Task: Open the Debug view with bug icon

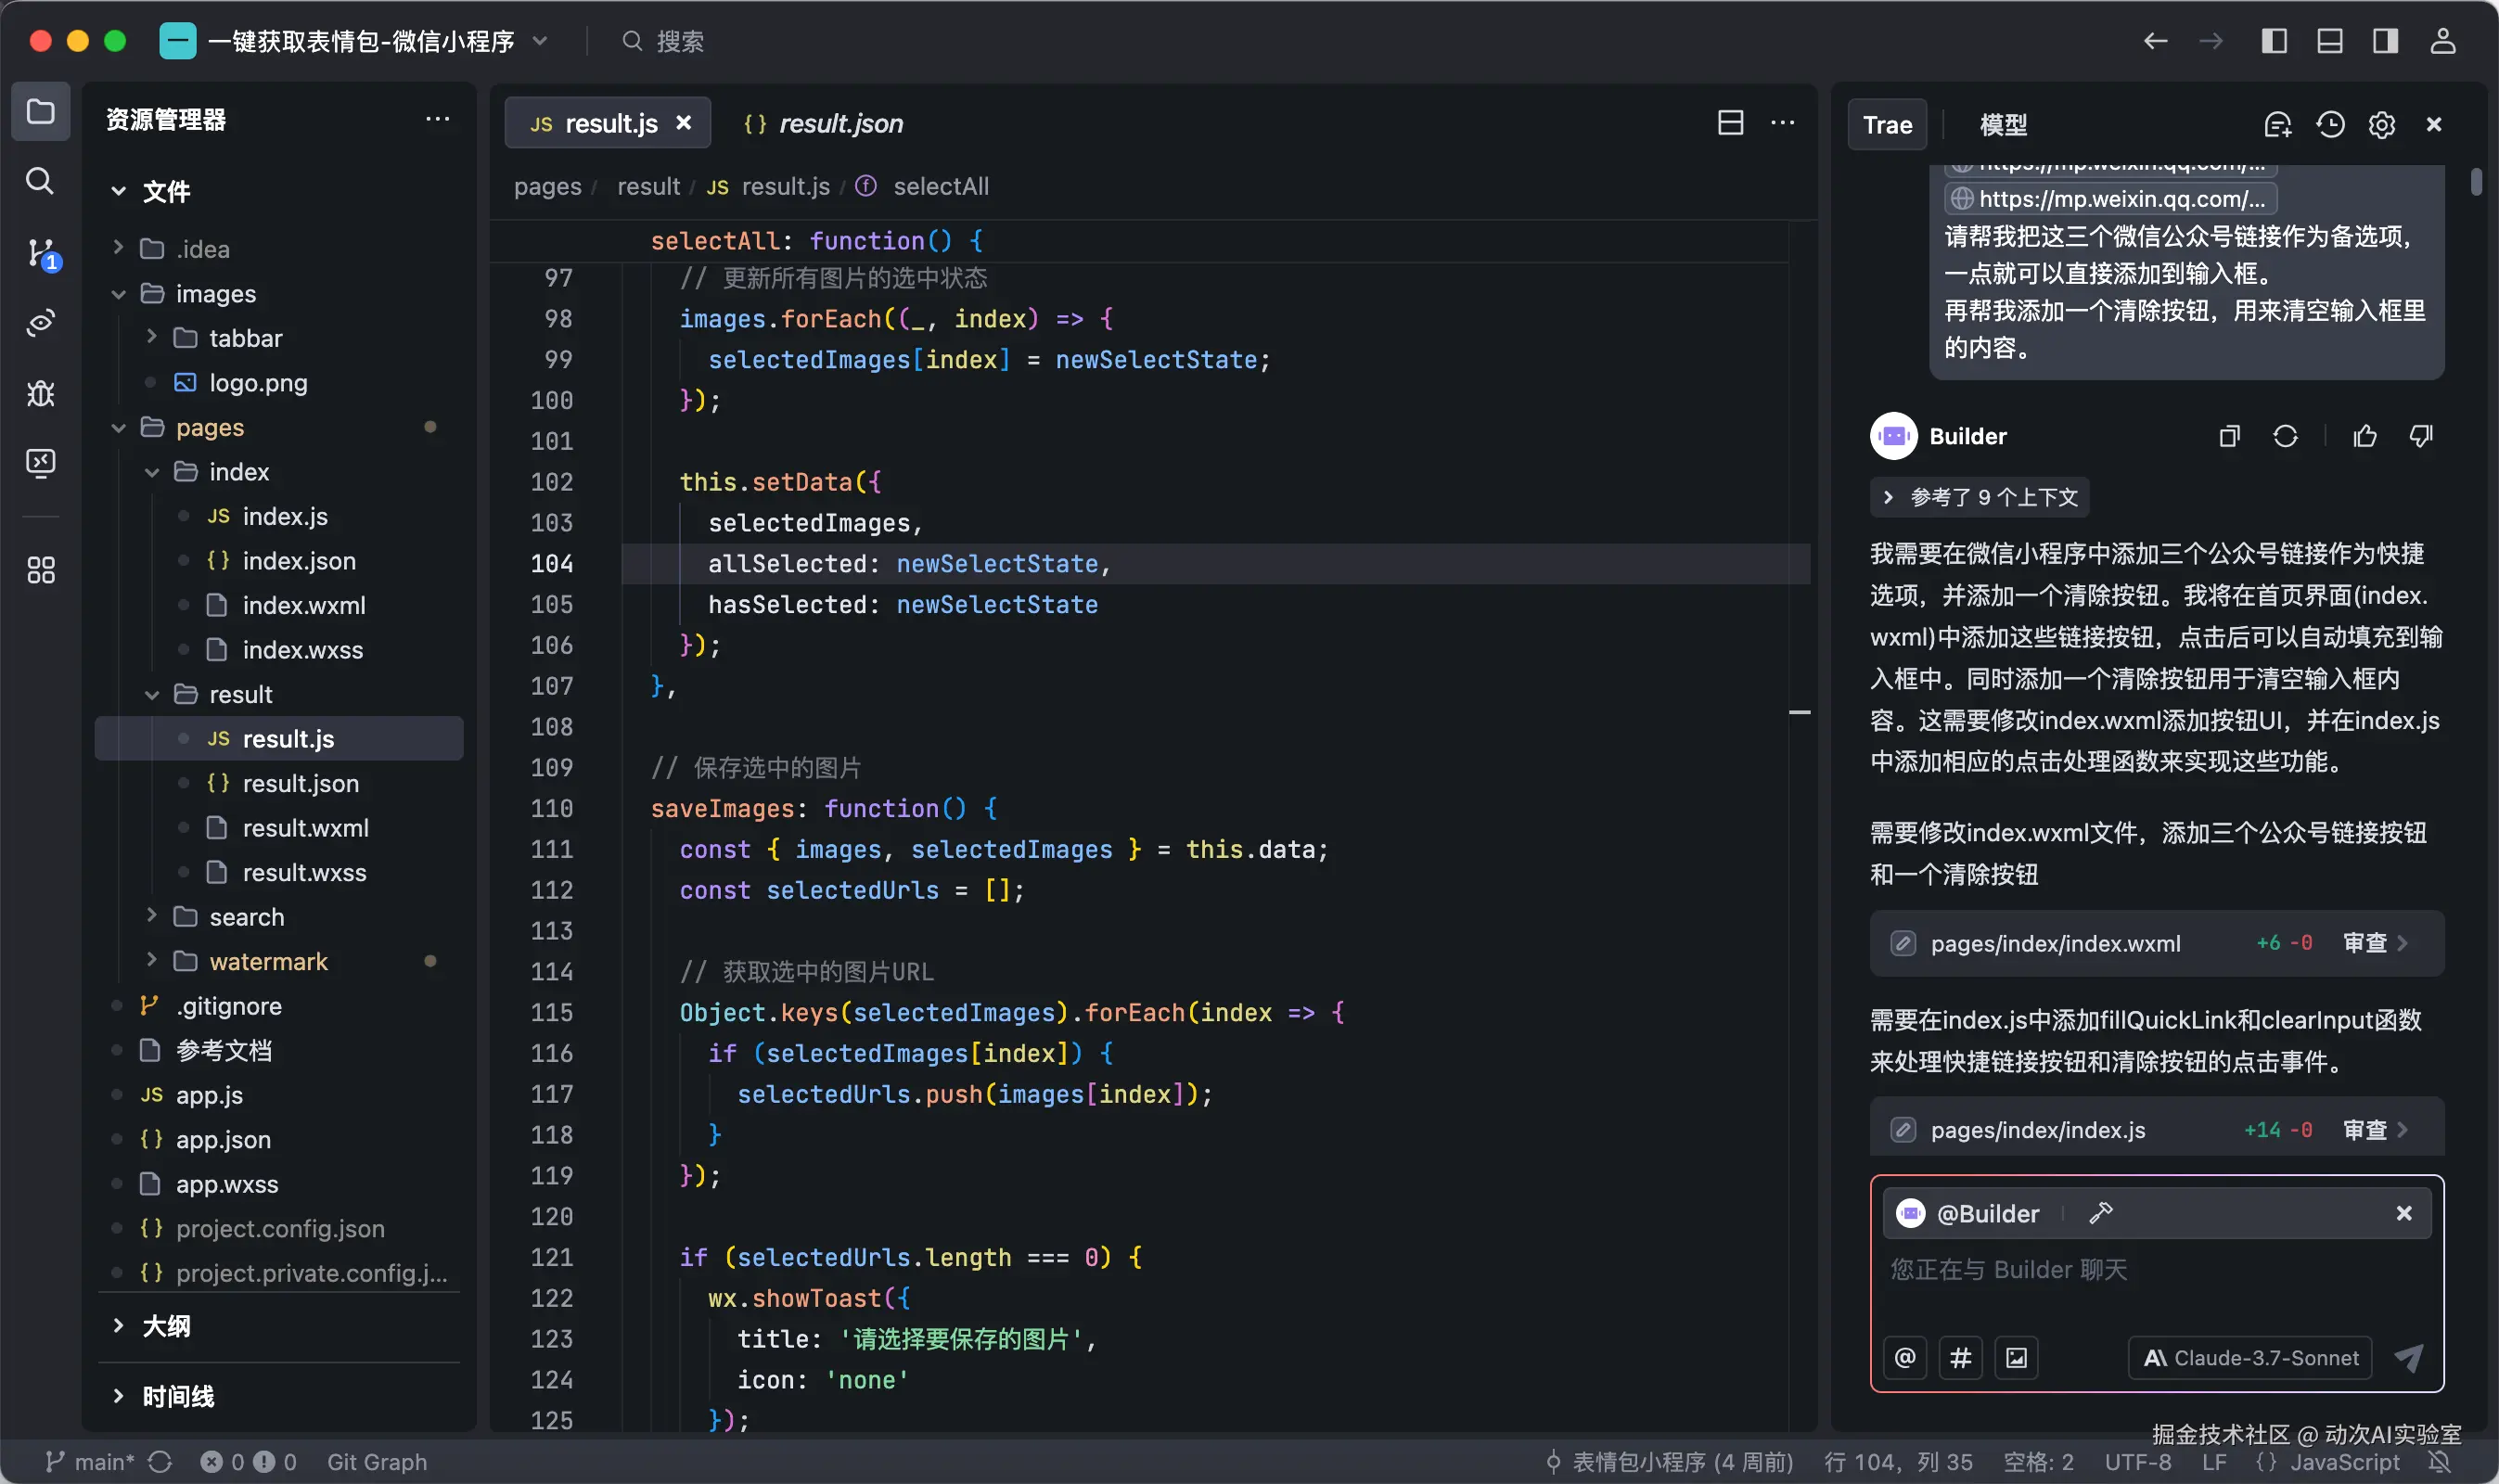Action: point(40,393)
